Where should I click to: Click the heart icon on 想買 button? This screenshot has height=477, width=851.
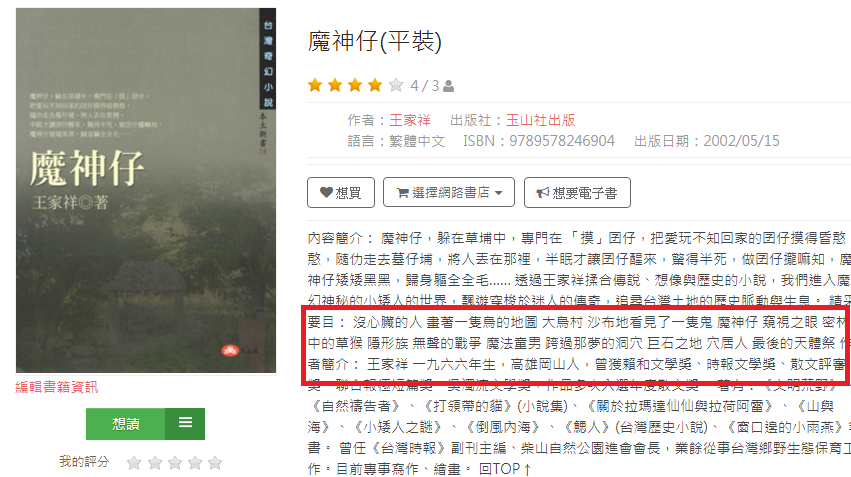click(x=326, y=192)
